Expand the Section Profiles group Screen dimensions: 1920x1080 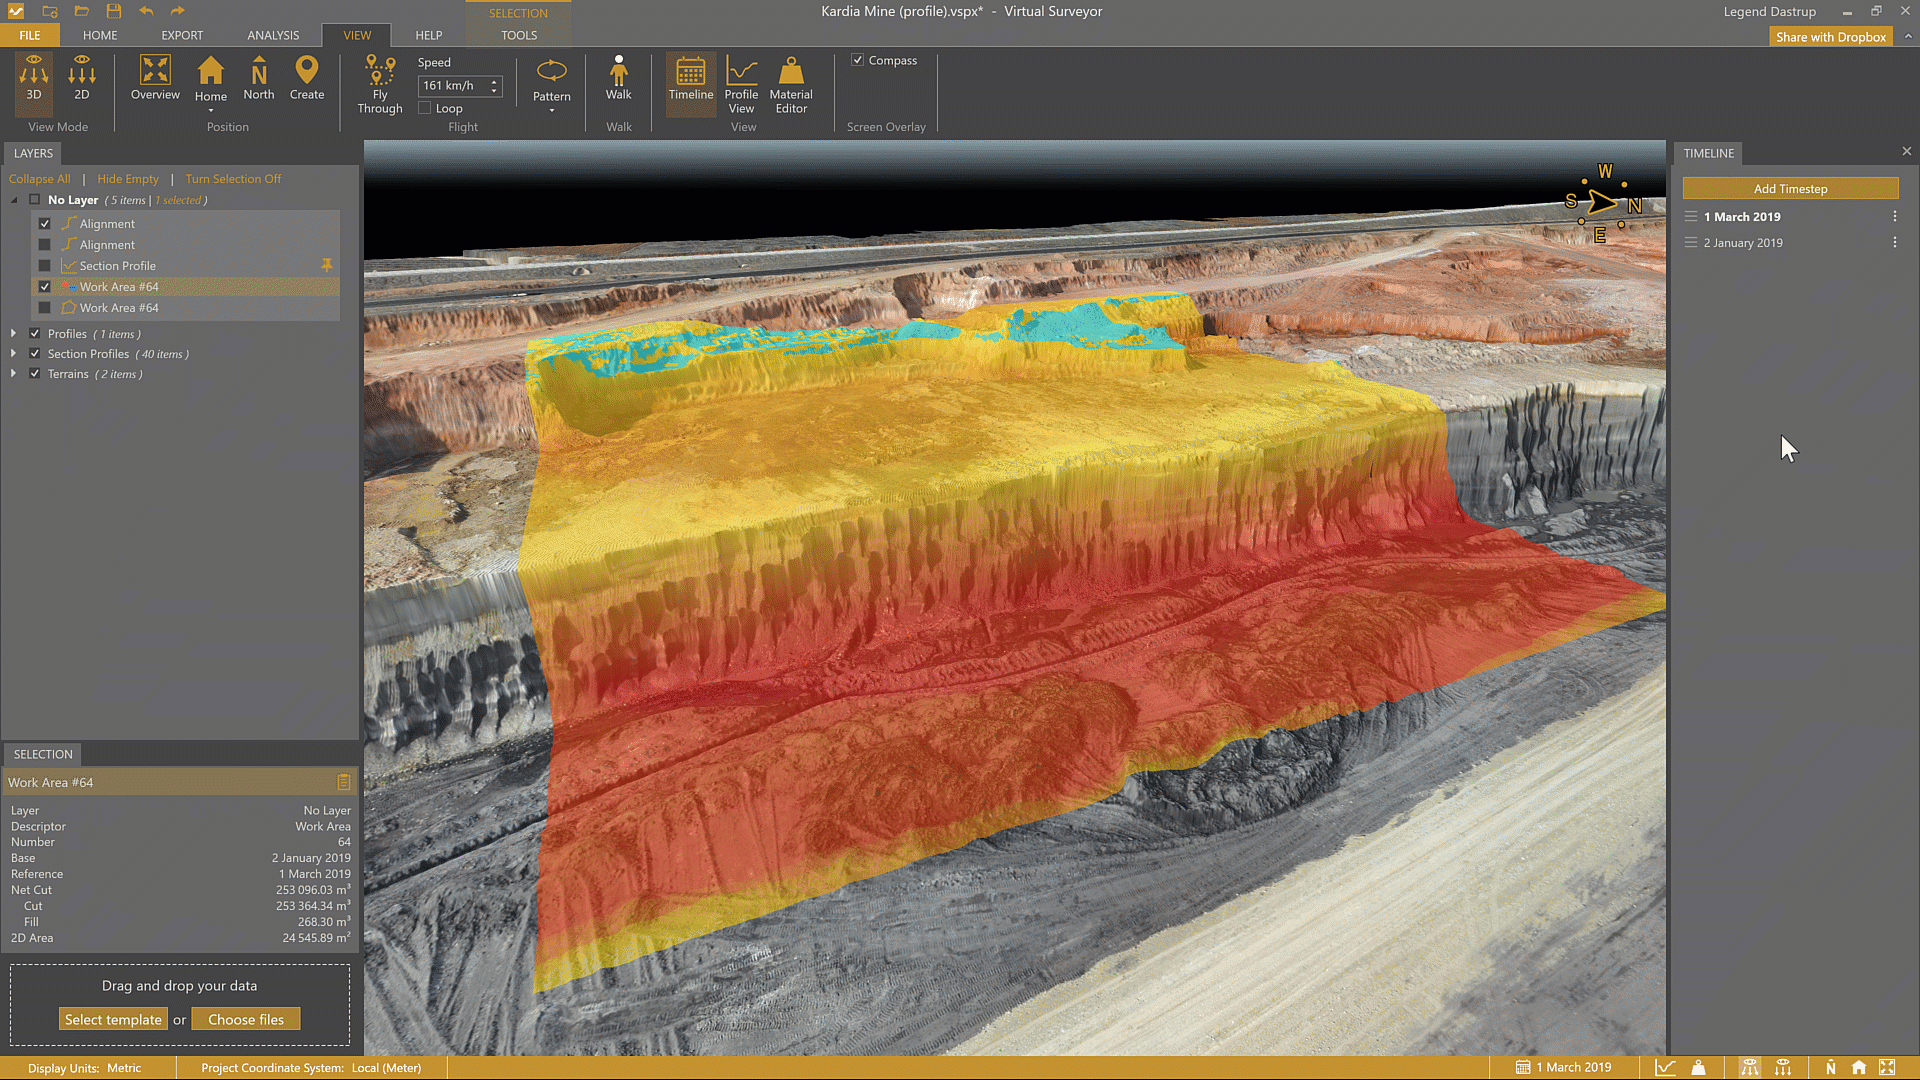tap(13, 353)
